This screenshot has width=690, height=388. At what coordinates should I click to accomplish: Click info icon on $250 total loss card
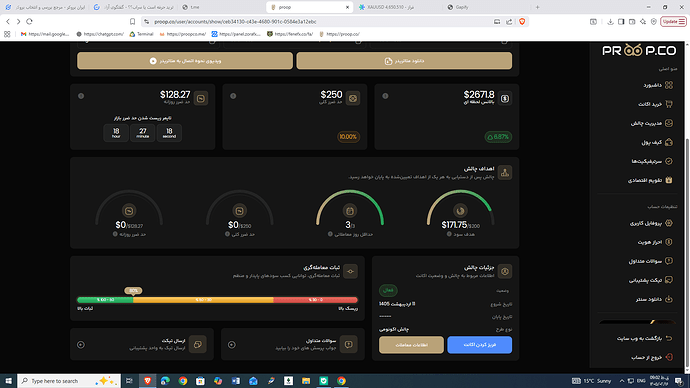click(x=233, y=96)
